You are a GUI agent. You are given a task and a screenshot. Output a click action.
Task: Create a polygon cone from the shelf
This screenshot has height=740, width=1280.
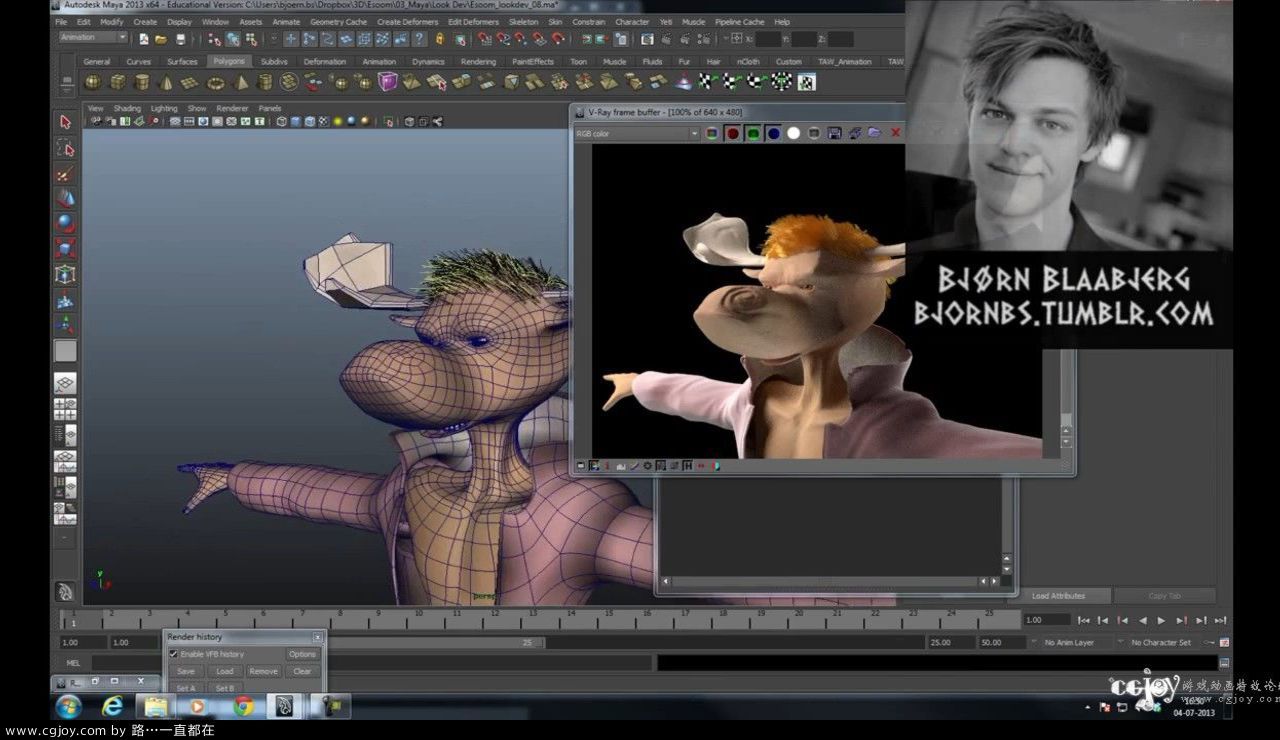point(166,82)
